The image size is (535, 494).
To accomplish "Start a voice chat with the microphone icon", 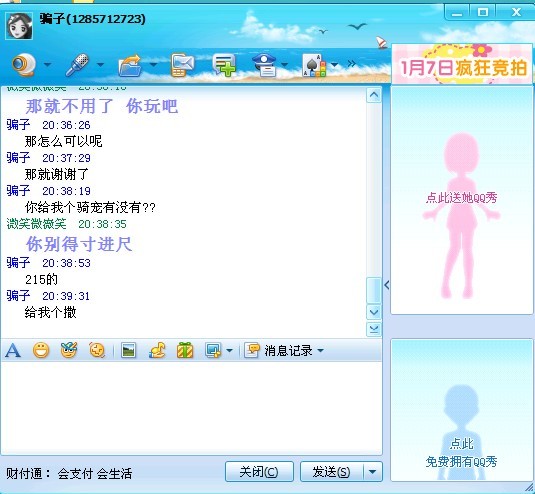I will click(x=77, y=64).
